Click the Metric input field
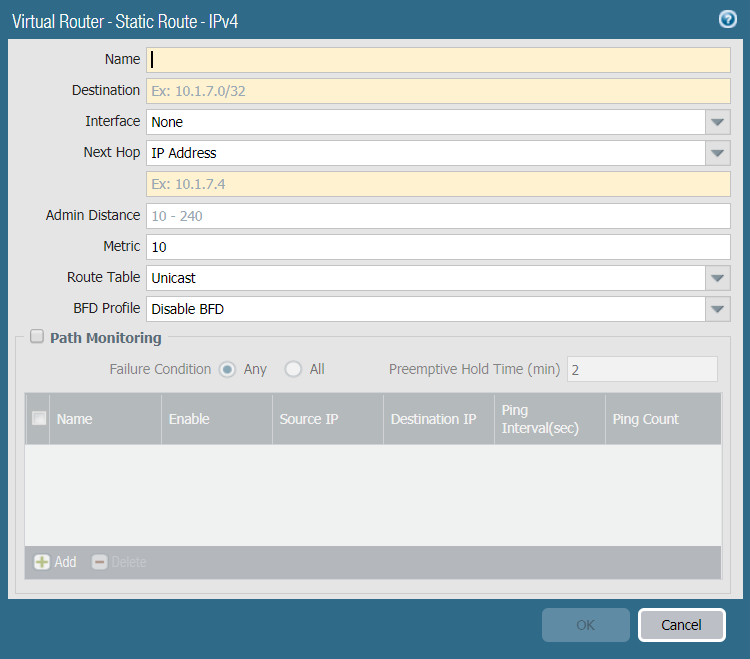This screenshot has height=659, width=750. coord(438,247)
